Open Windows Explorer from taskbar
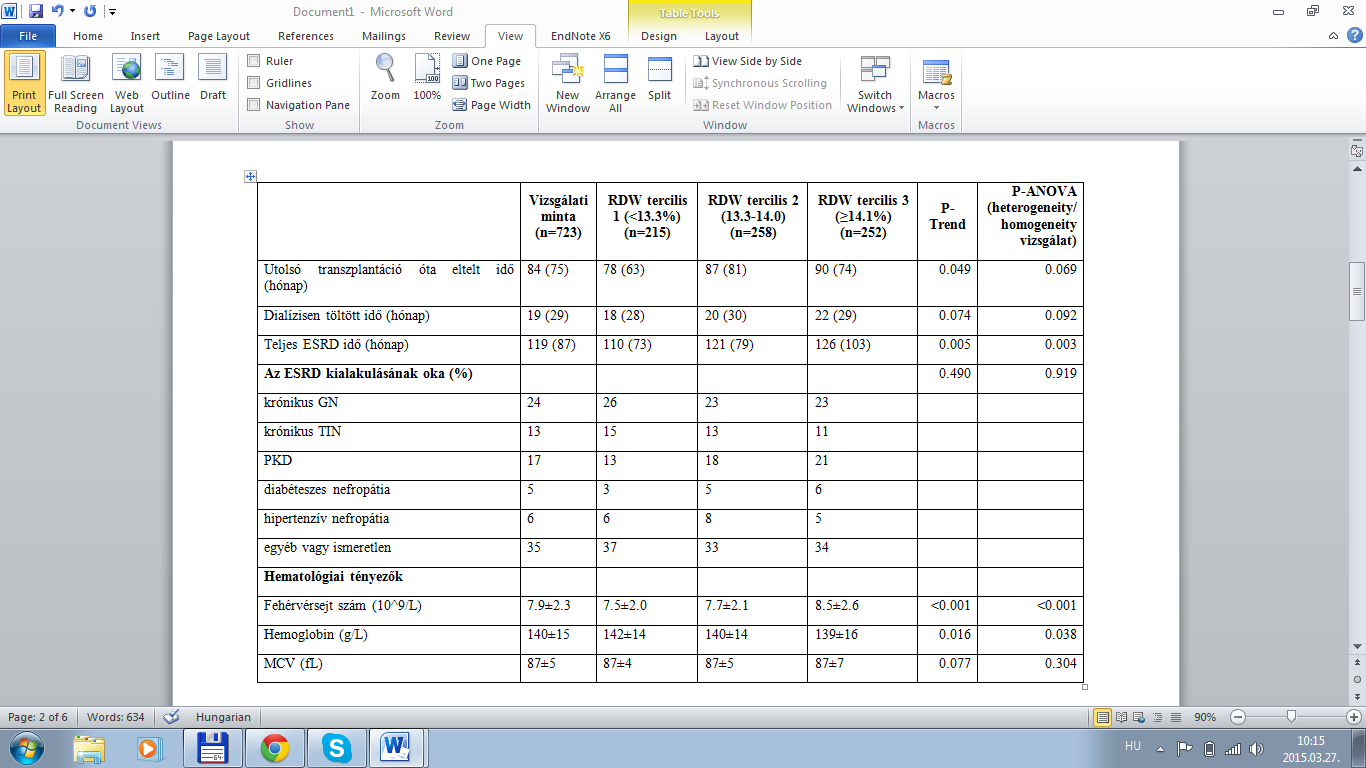This screenshot has width=1366, height=768. [90, 747]
